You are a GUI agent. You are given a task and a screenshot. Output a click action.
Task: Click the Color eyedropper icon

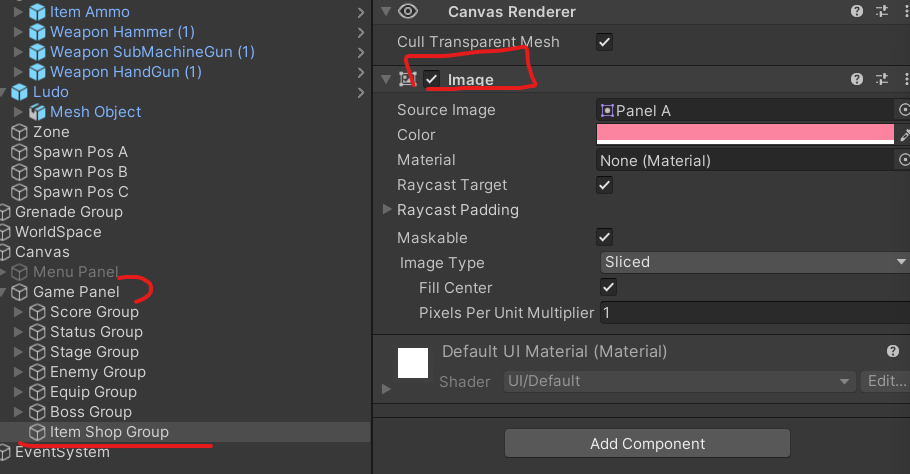coord(904,134)
